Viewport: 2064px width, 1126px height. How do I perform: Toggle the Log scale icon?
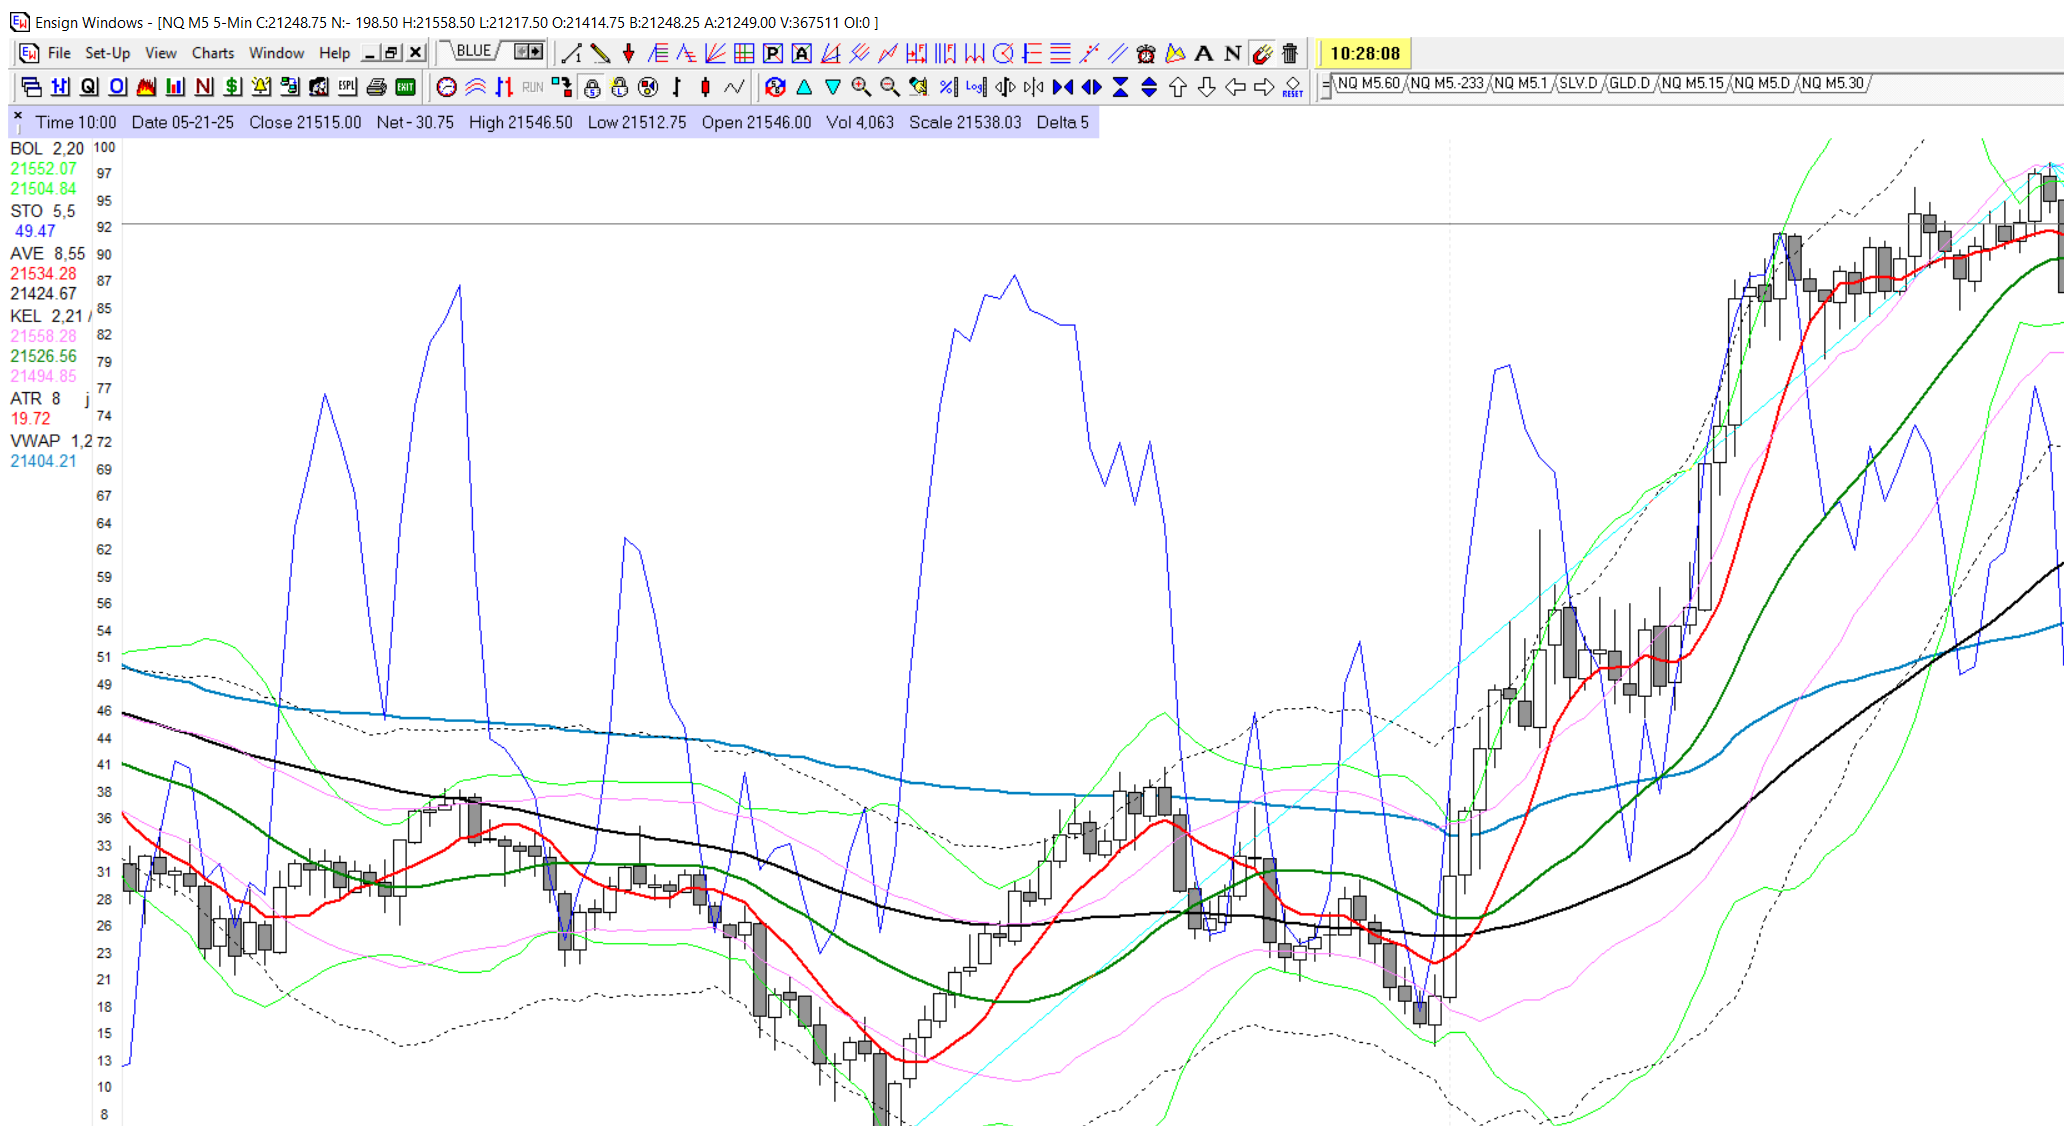pos(976,87)
